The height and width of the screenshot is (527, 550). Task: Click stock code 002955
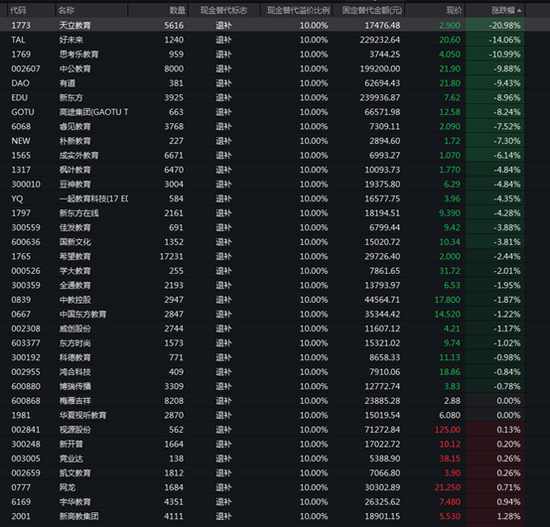pos(26,372)
